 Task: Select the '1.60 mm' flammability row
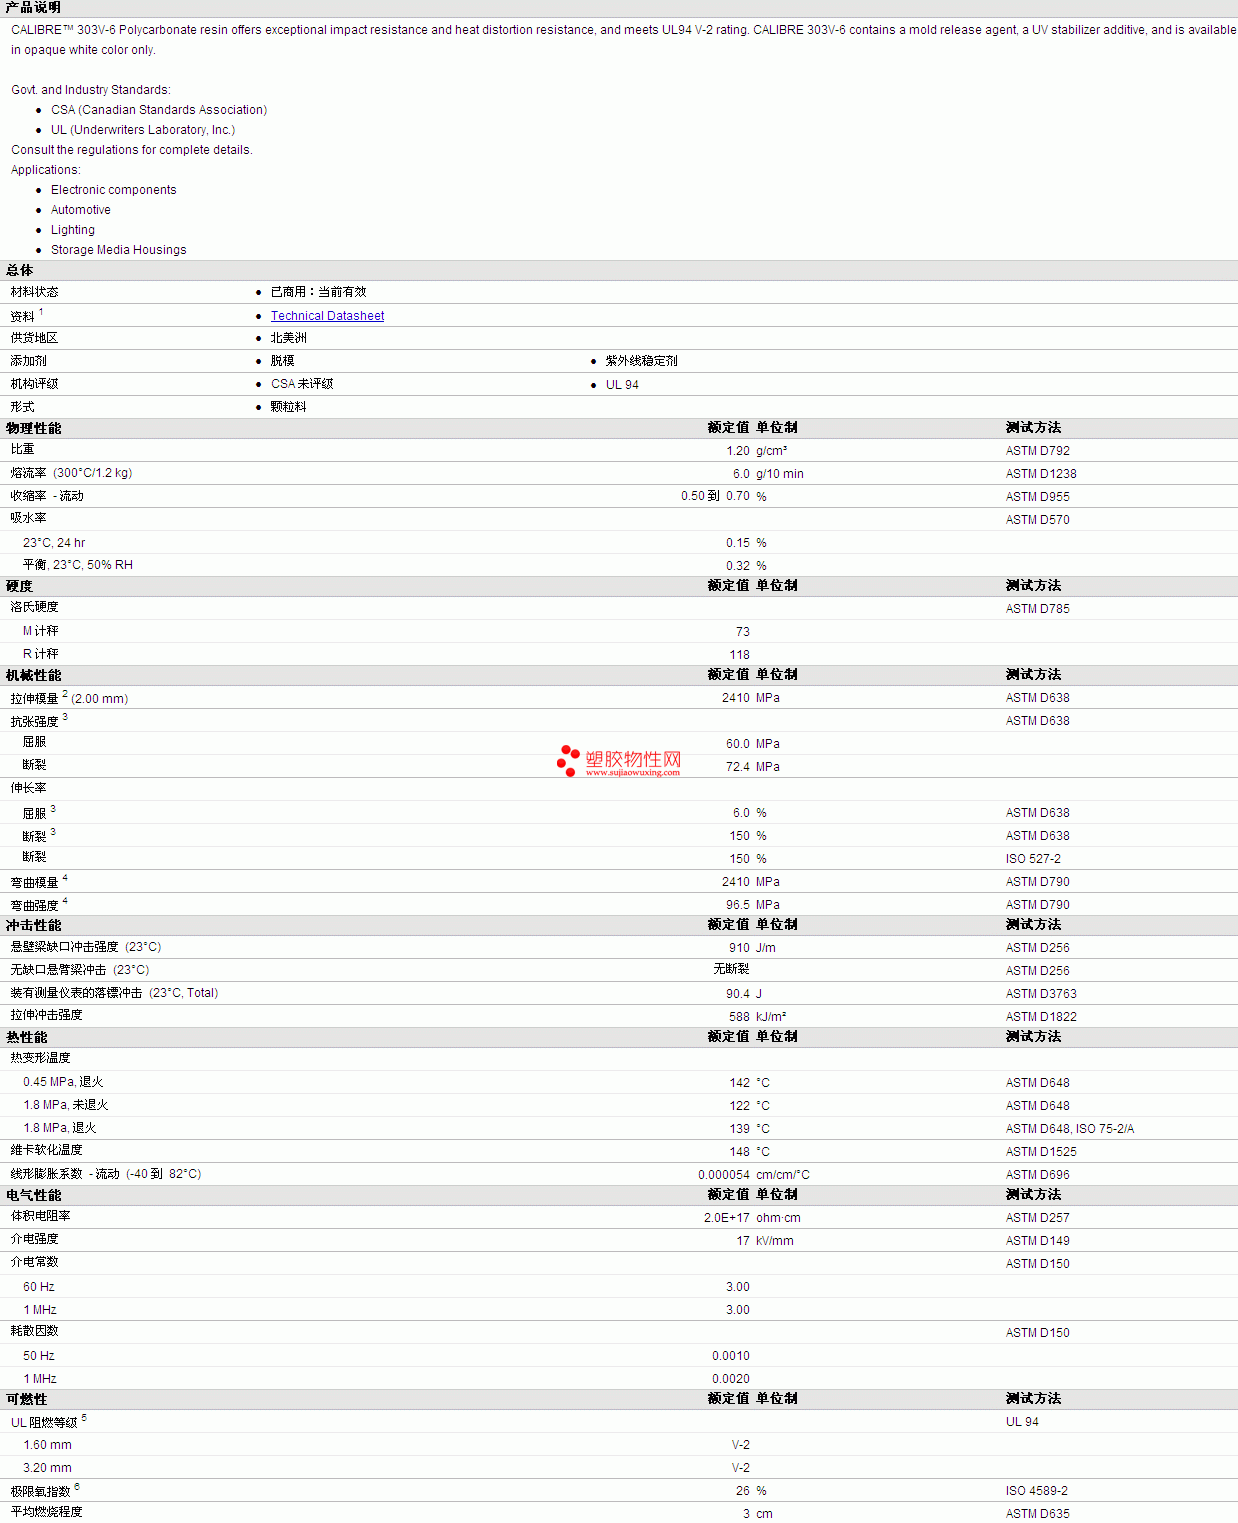tap(47, 1445)
